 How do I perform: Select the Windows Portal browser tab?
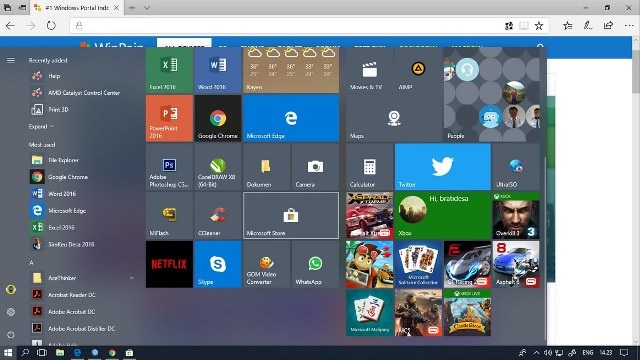tap(76, 8)
